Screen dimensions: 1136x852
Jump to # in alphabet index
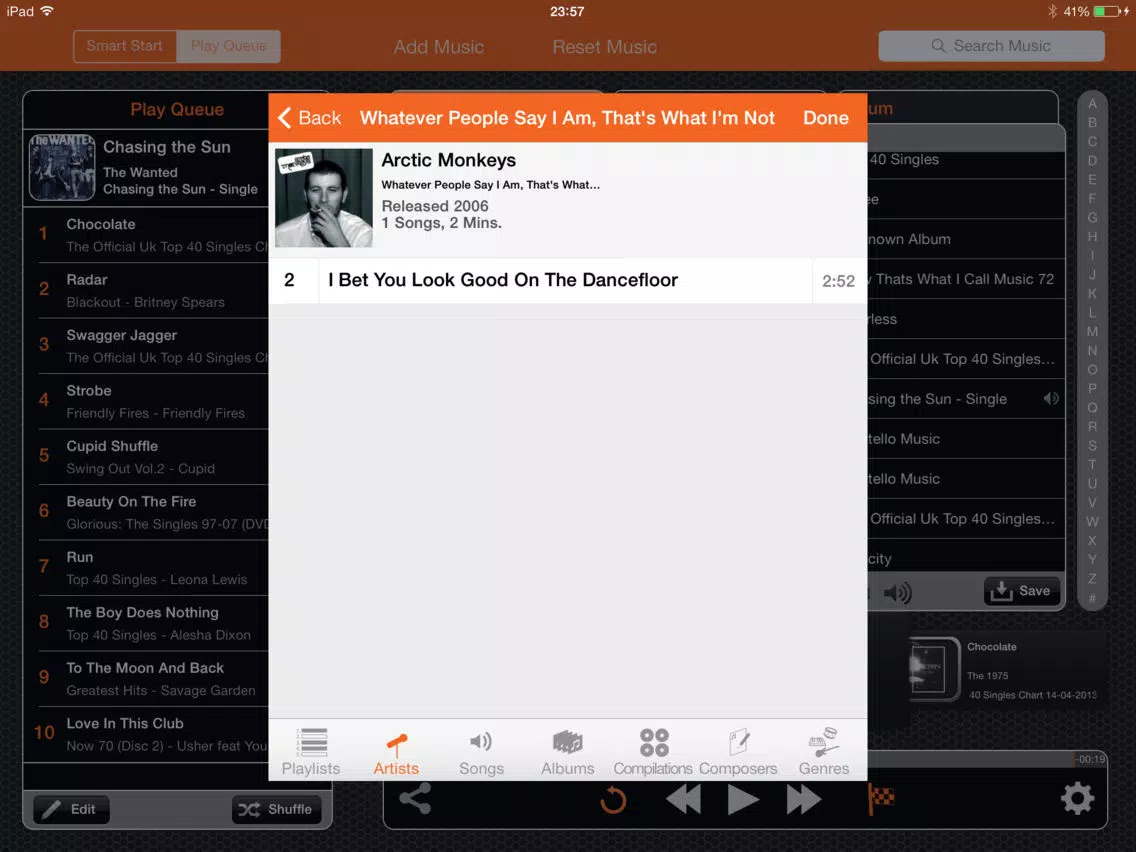pos(1092,598)
